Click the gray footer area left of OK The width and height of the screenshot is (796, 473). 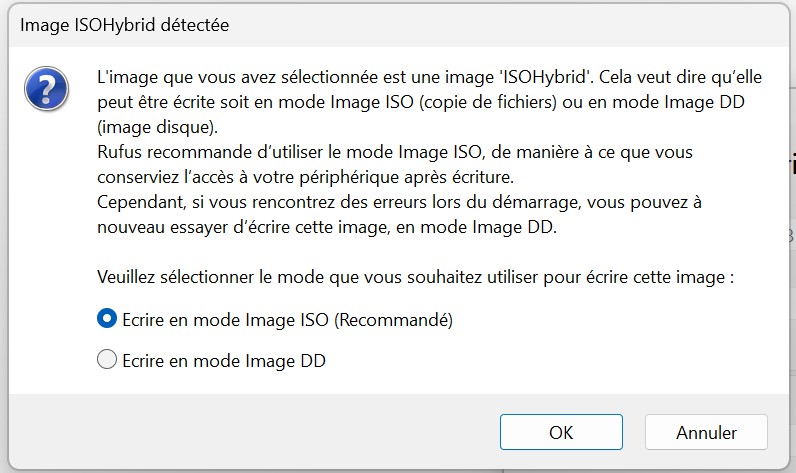click(254, 431)
